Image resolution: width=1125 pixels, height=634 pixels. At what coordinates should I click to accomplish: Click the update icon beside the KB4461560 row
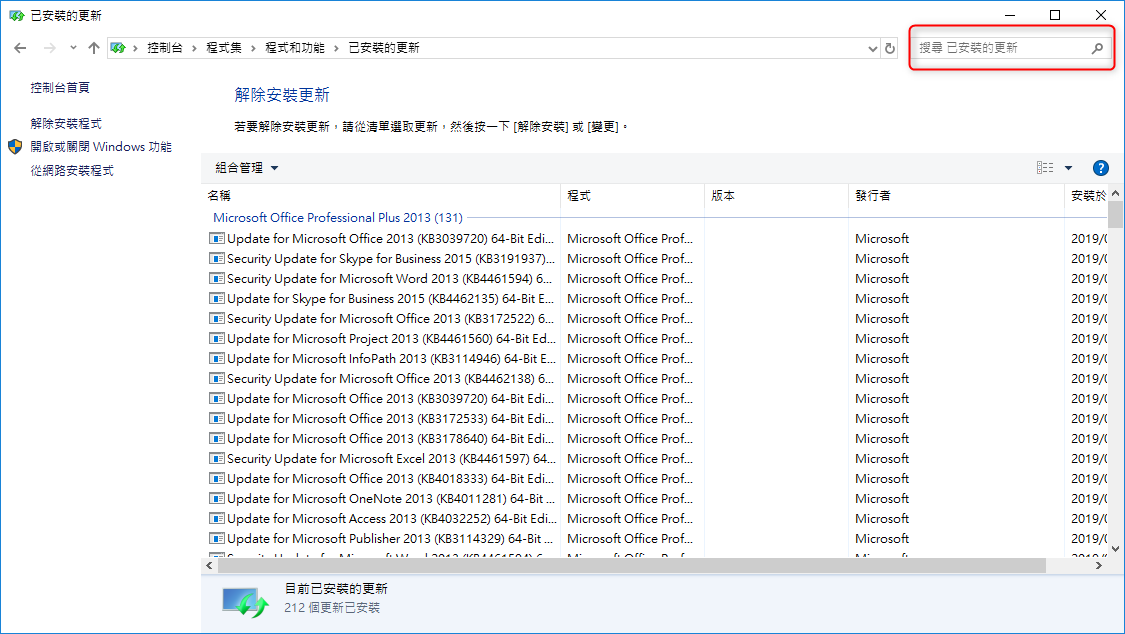[217, 339]
